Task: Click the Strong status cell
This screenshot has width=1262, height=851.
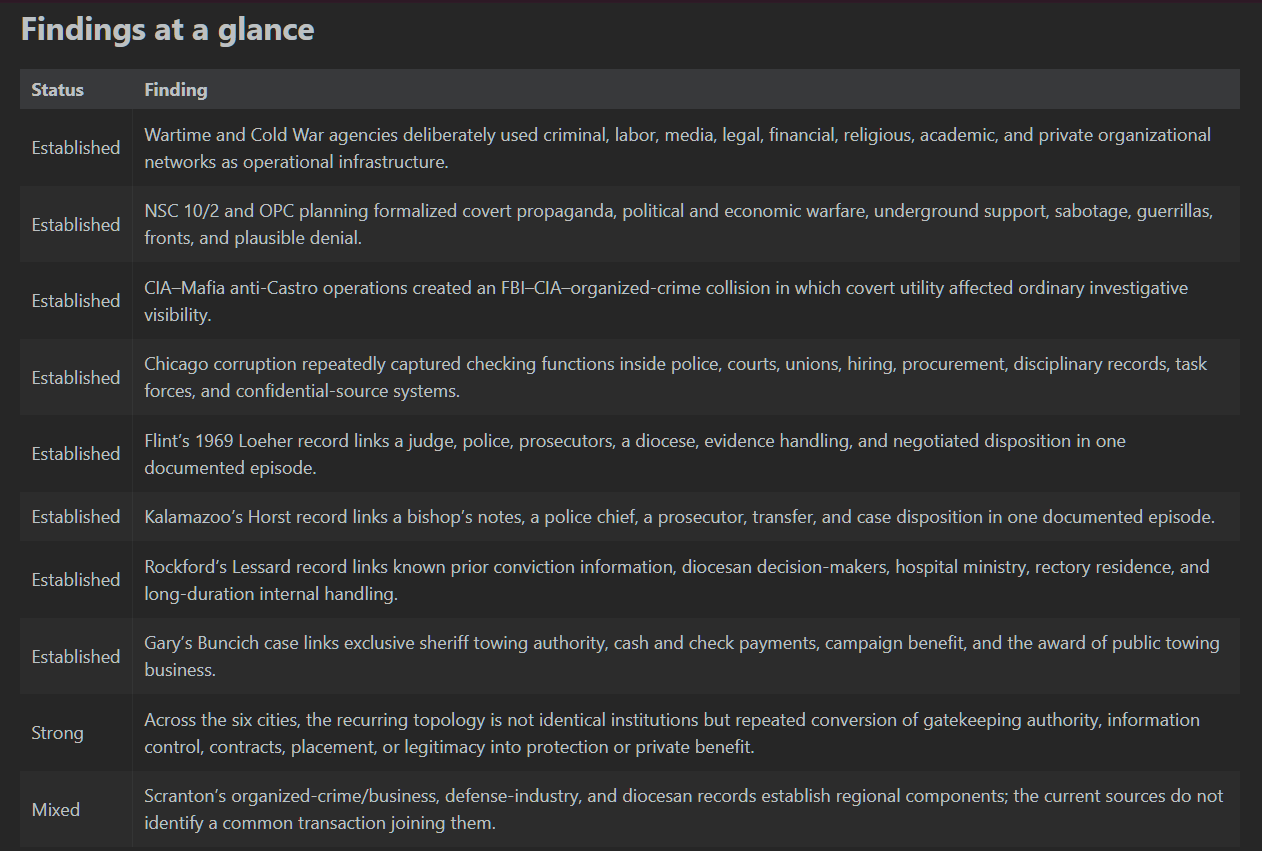Action: [57, 733]
